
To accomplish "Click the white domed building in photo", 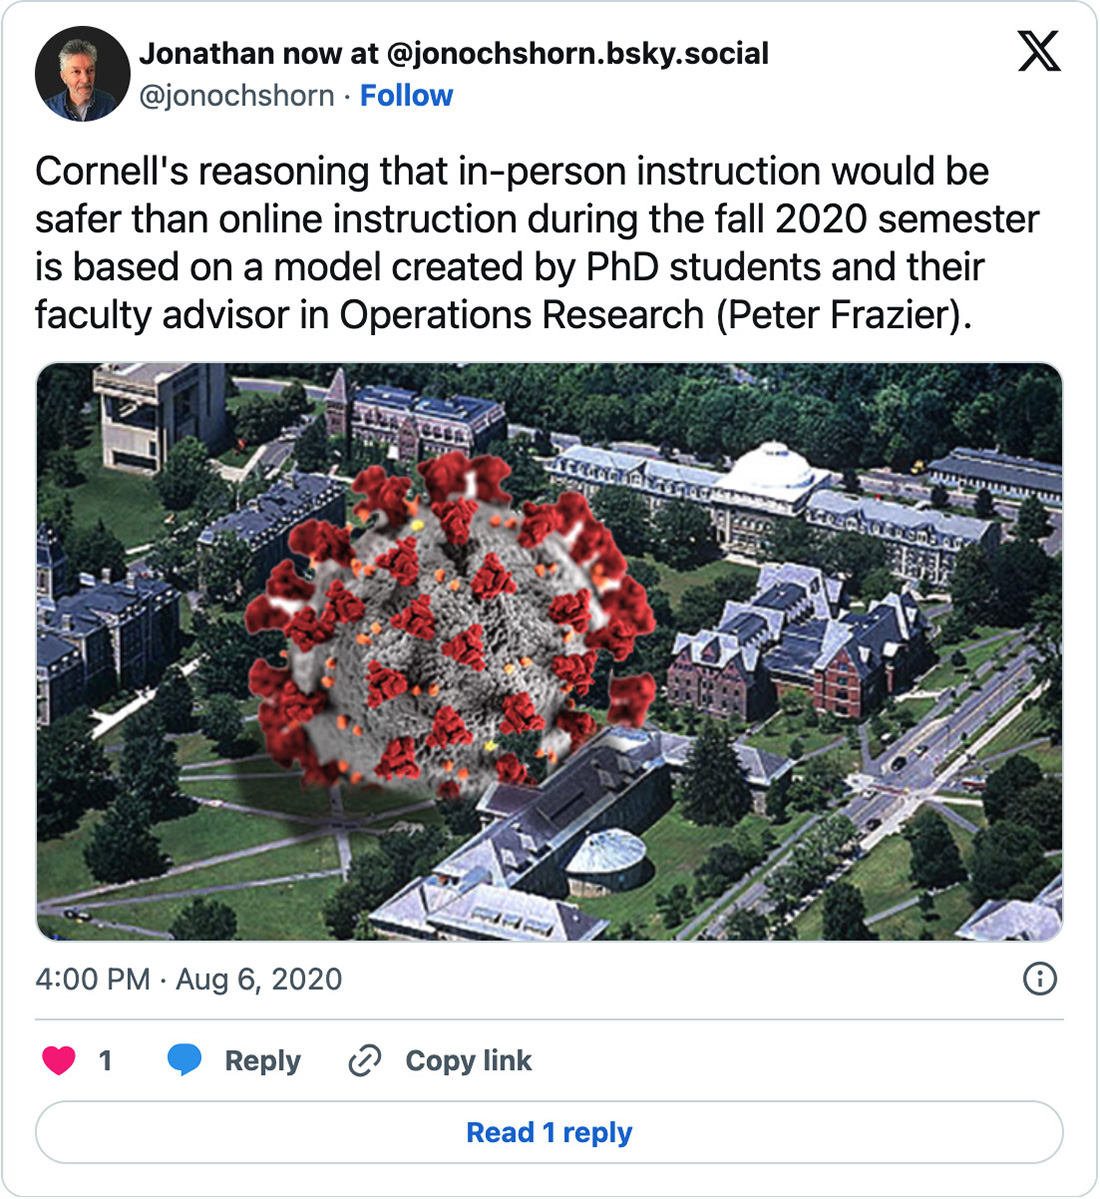I will point(772,467).
